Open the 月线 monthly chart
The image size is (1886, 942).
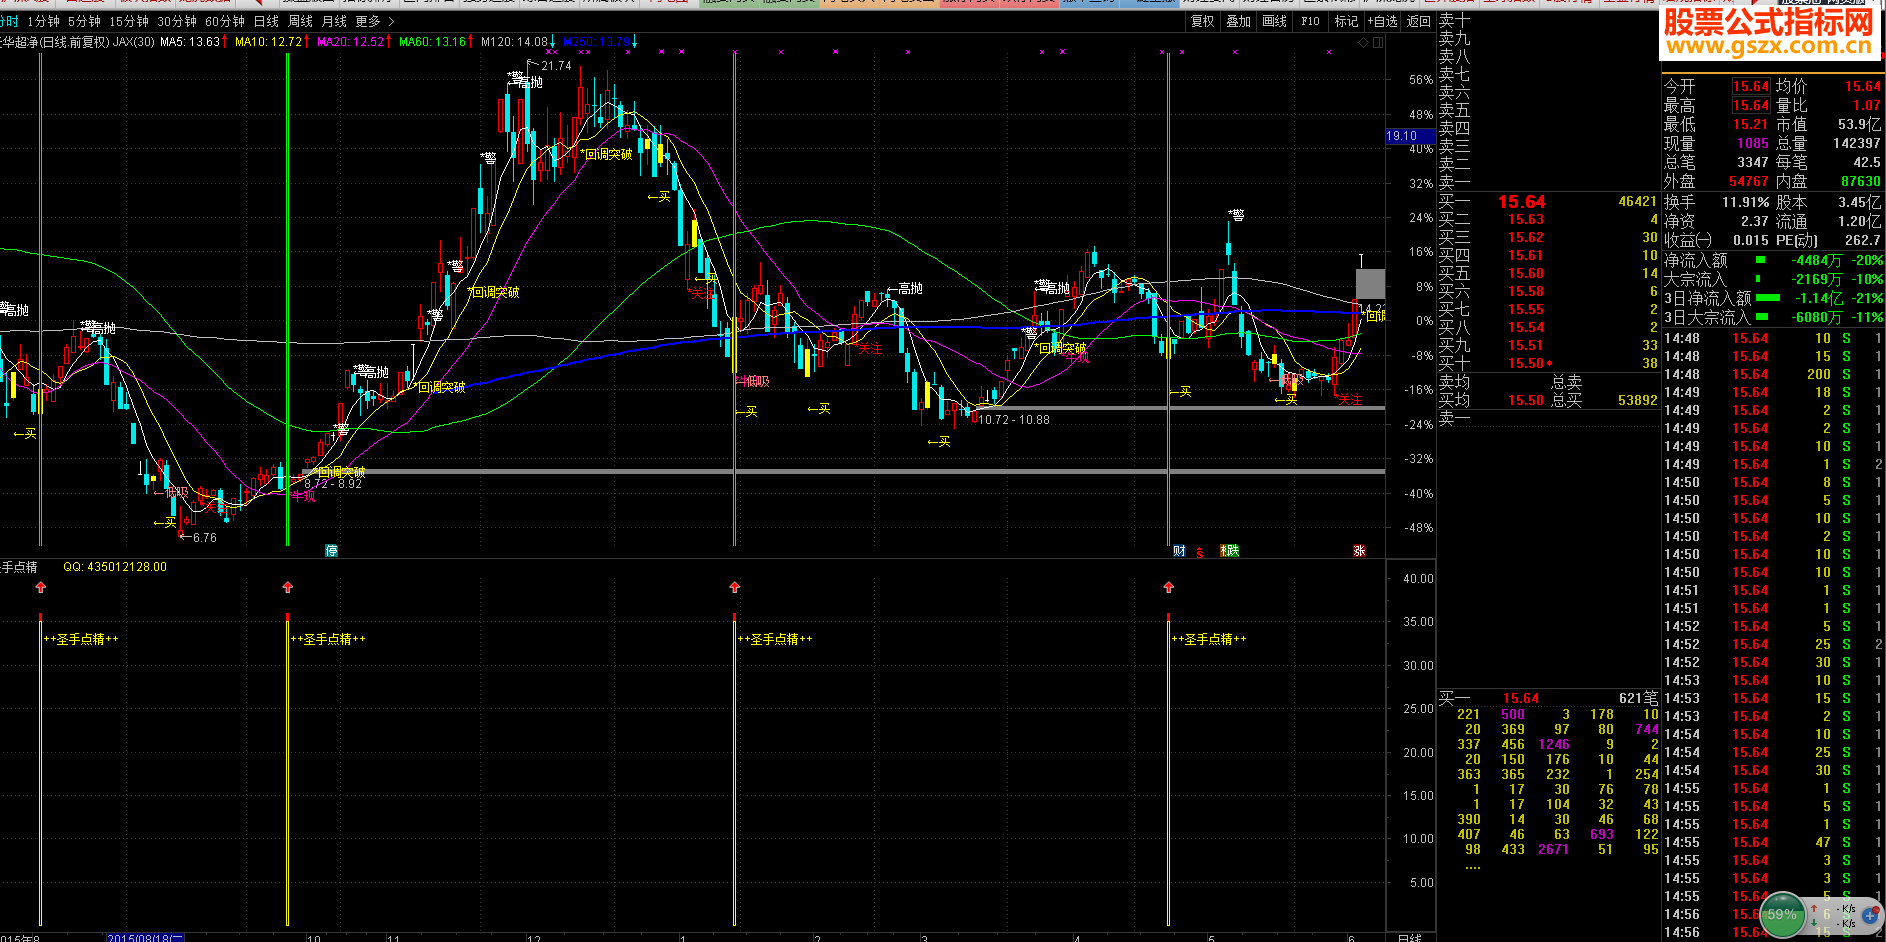tap(334, 21)
